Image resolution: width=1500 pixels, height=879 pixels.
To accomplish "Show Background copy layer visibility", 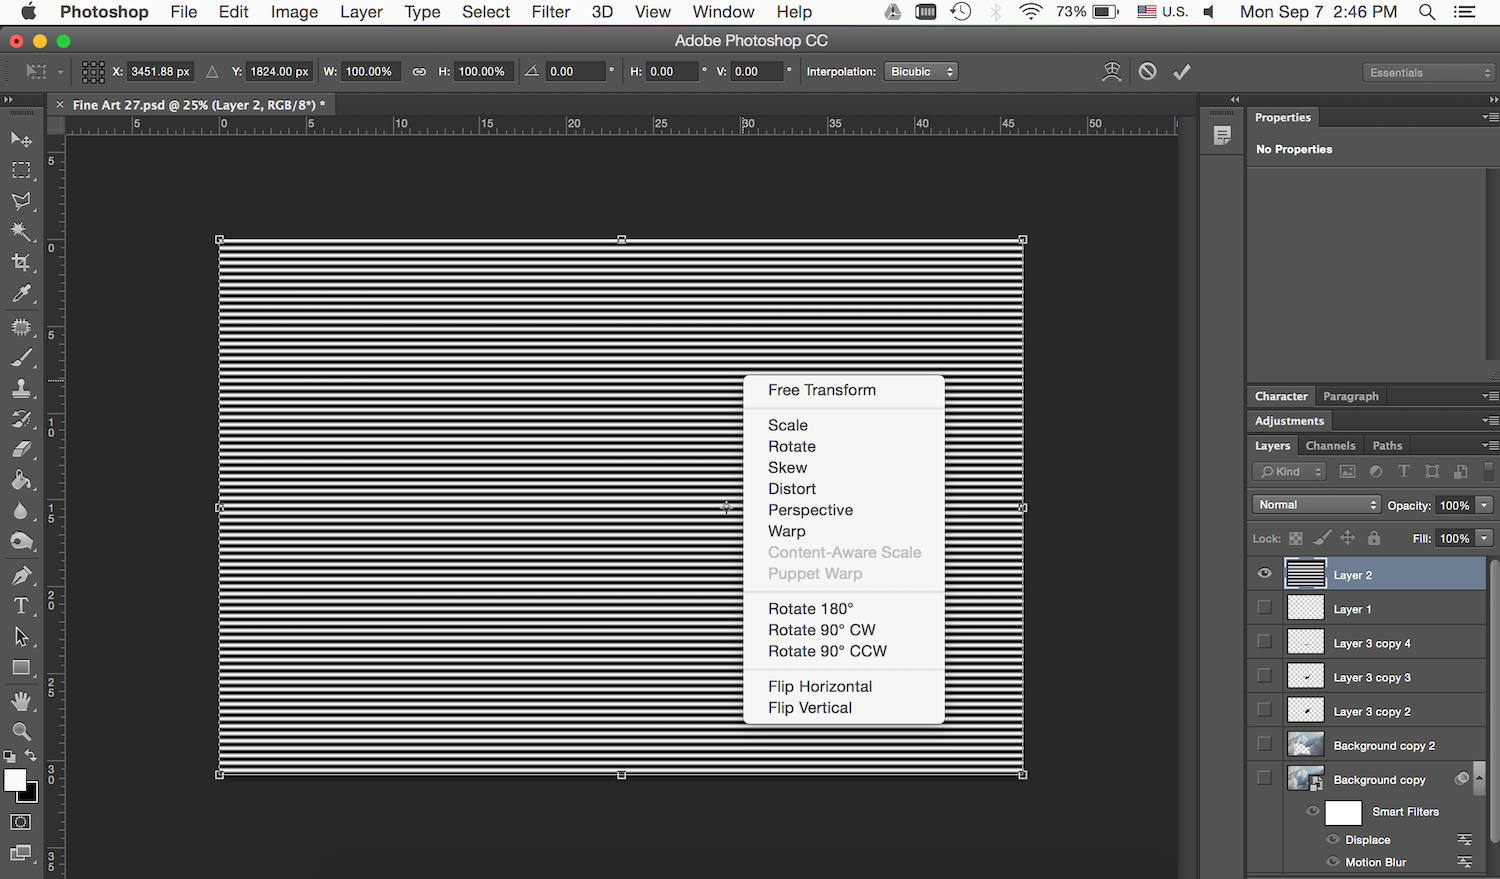I will [1265, 778].
